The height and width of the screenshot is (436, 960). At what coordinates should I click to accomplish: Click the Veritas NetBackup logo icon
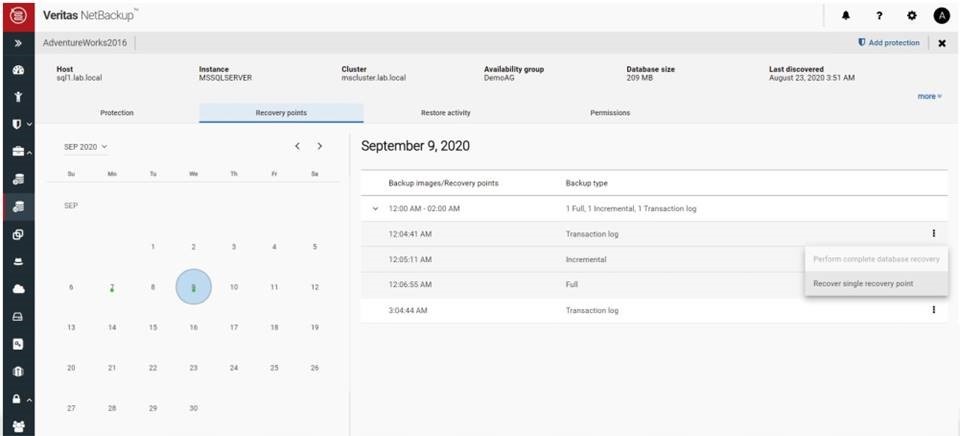18,15
